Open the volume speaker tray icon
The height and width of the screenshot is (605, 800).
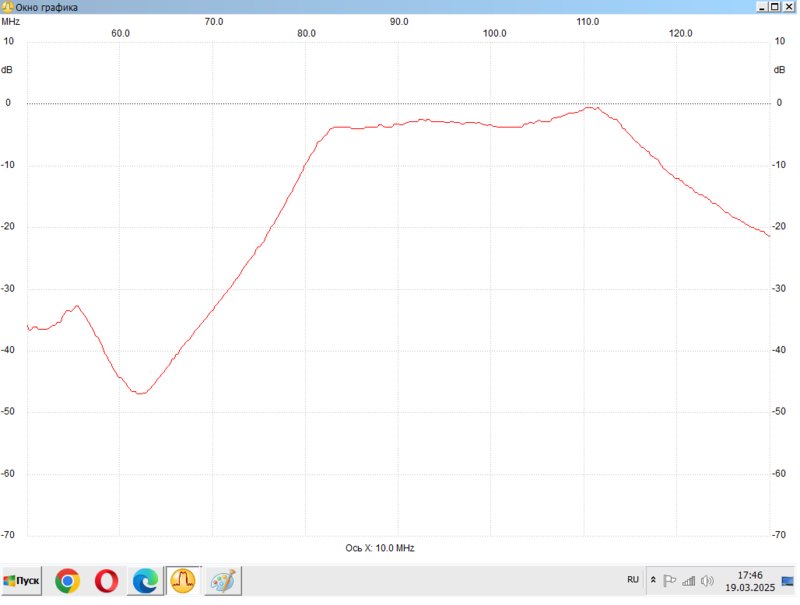(x=707, y=580)
